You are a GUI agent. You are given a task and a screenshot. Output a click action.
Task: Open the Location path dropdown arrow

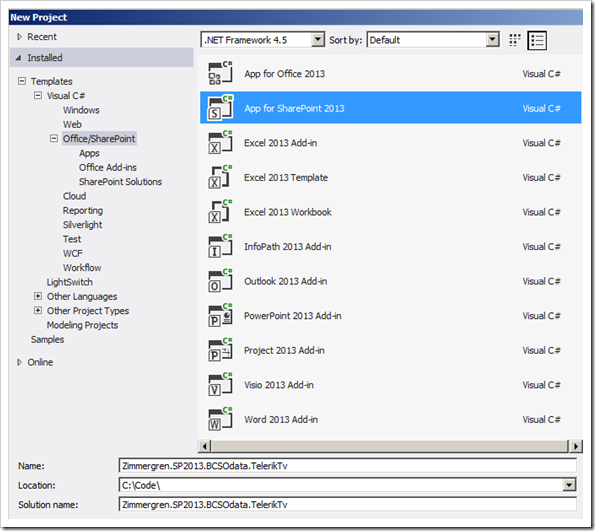click(569, 485)
